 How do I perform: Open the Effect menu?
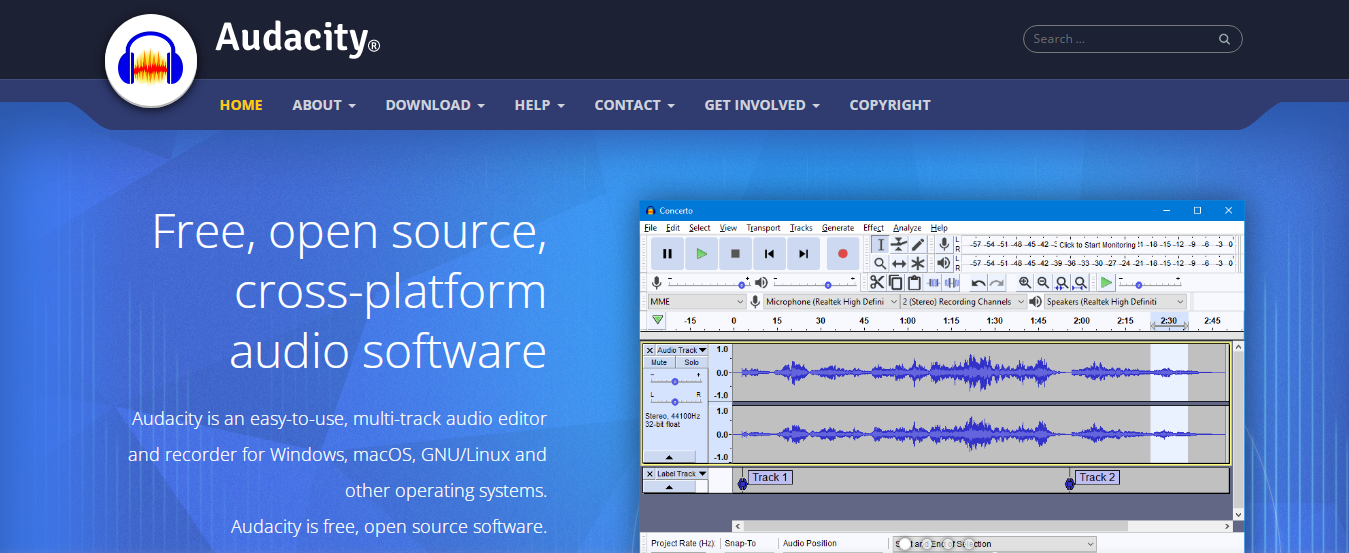873,228
